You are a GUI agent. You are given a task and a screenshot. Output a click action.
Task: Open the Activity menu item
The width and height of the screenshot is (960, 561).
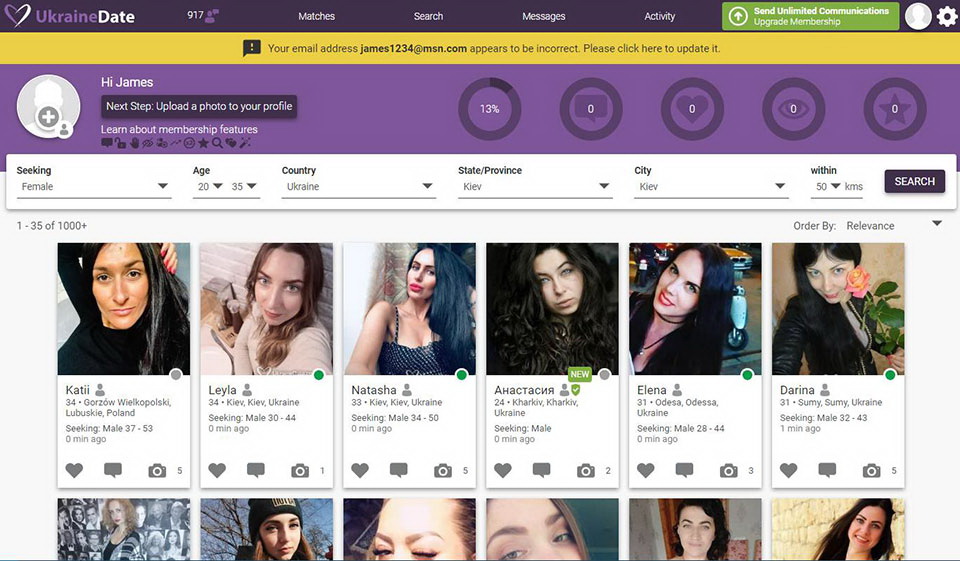tap(659, 17)
